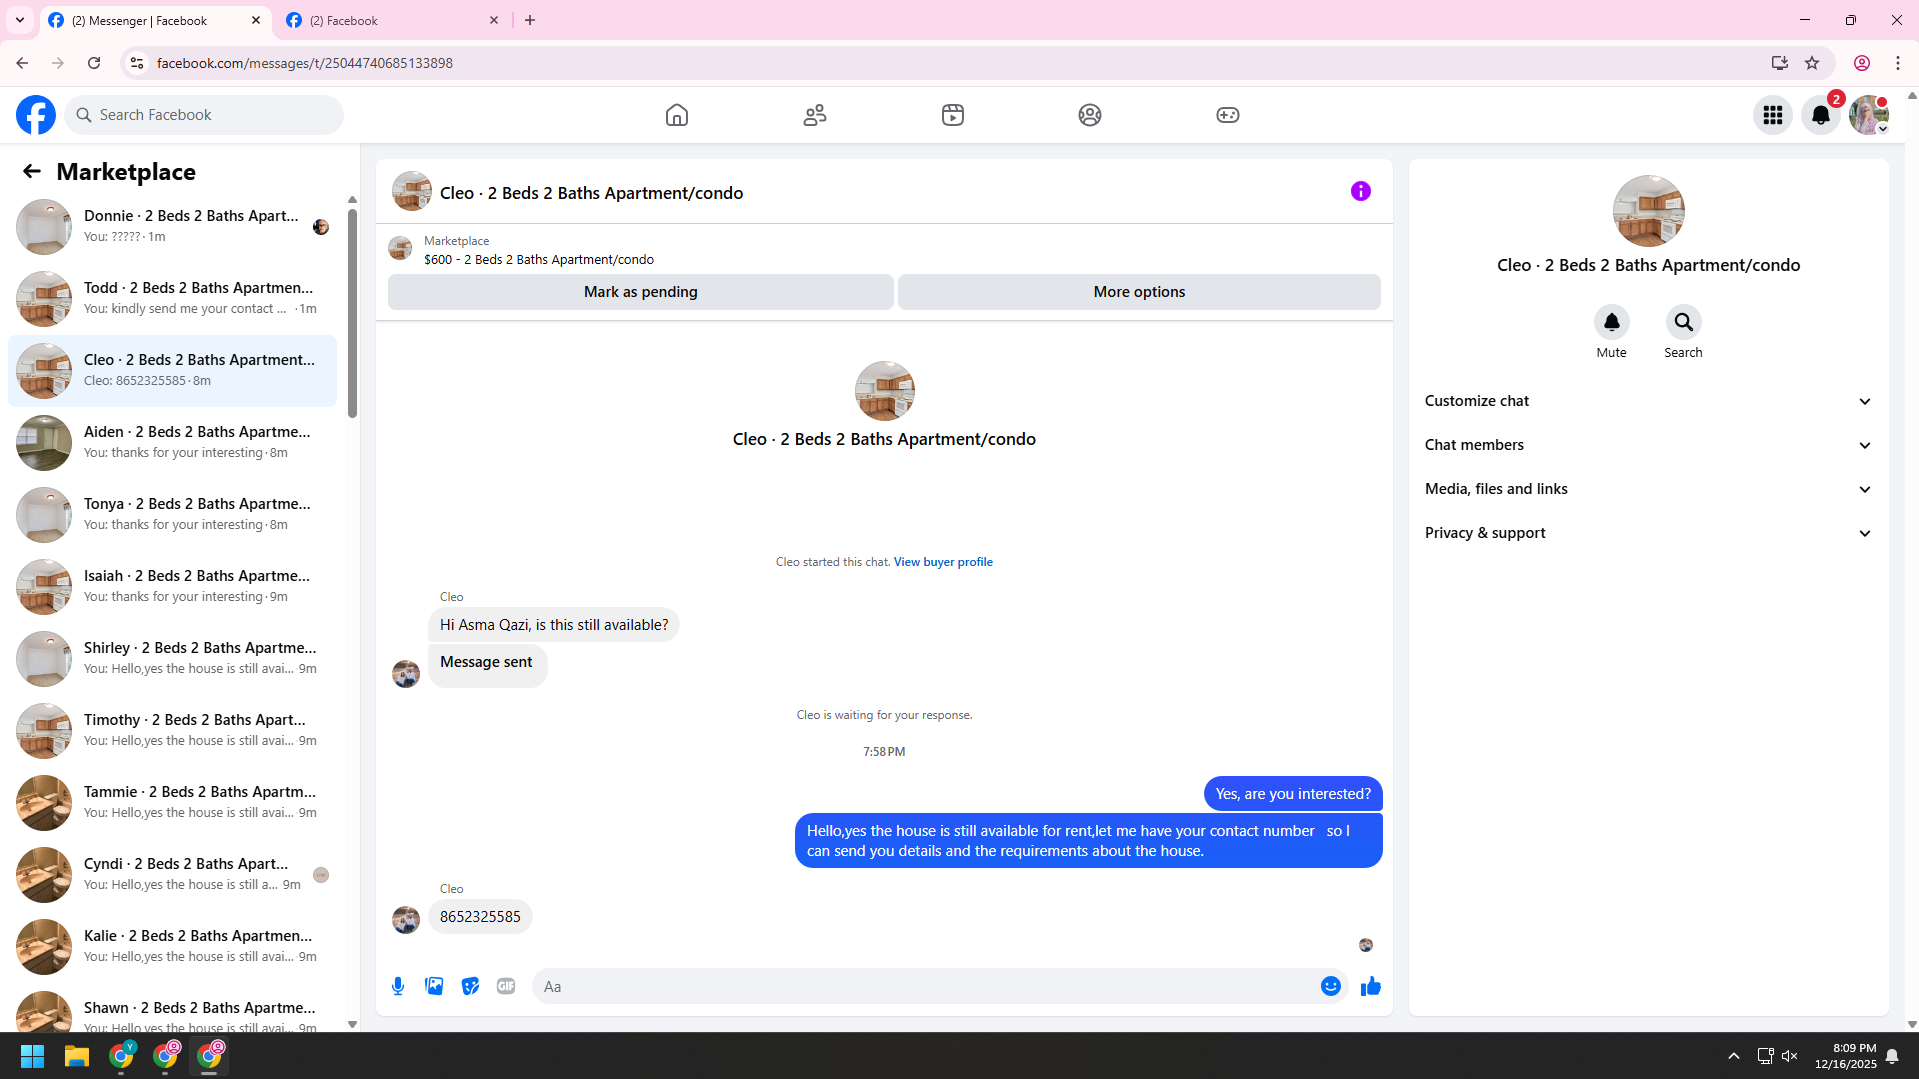Open View buyer profile link

tap(943, 562)
